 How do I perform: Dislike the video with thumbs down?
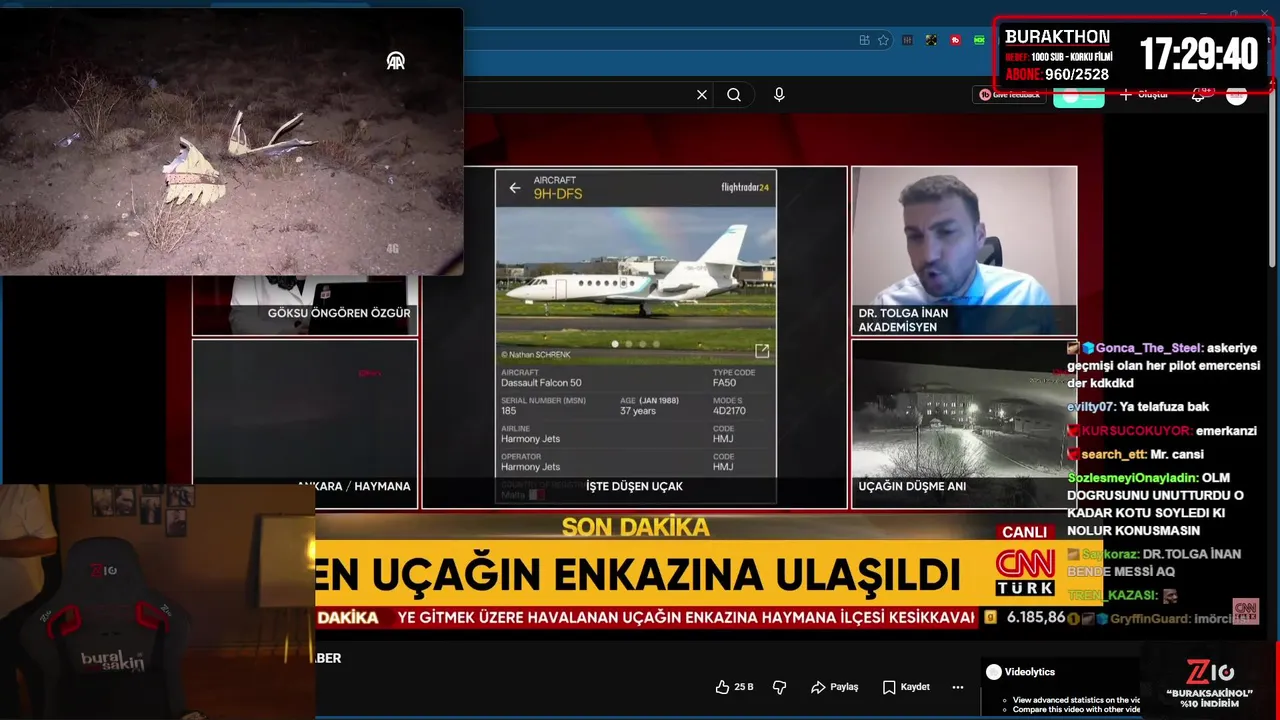pyautogui.click(x=780, y=687)
